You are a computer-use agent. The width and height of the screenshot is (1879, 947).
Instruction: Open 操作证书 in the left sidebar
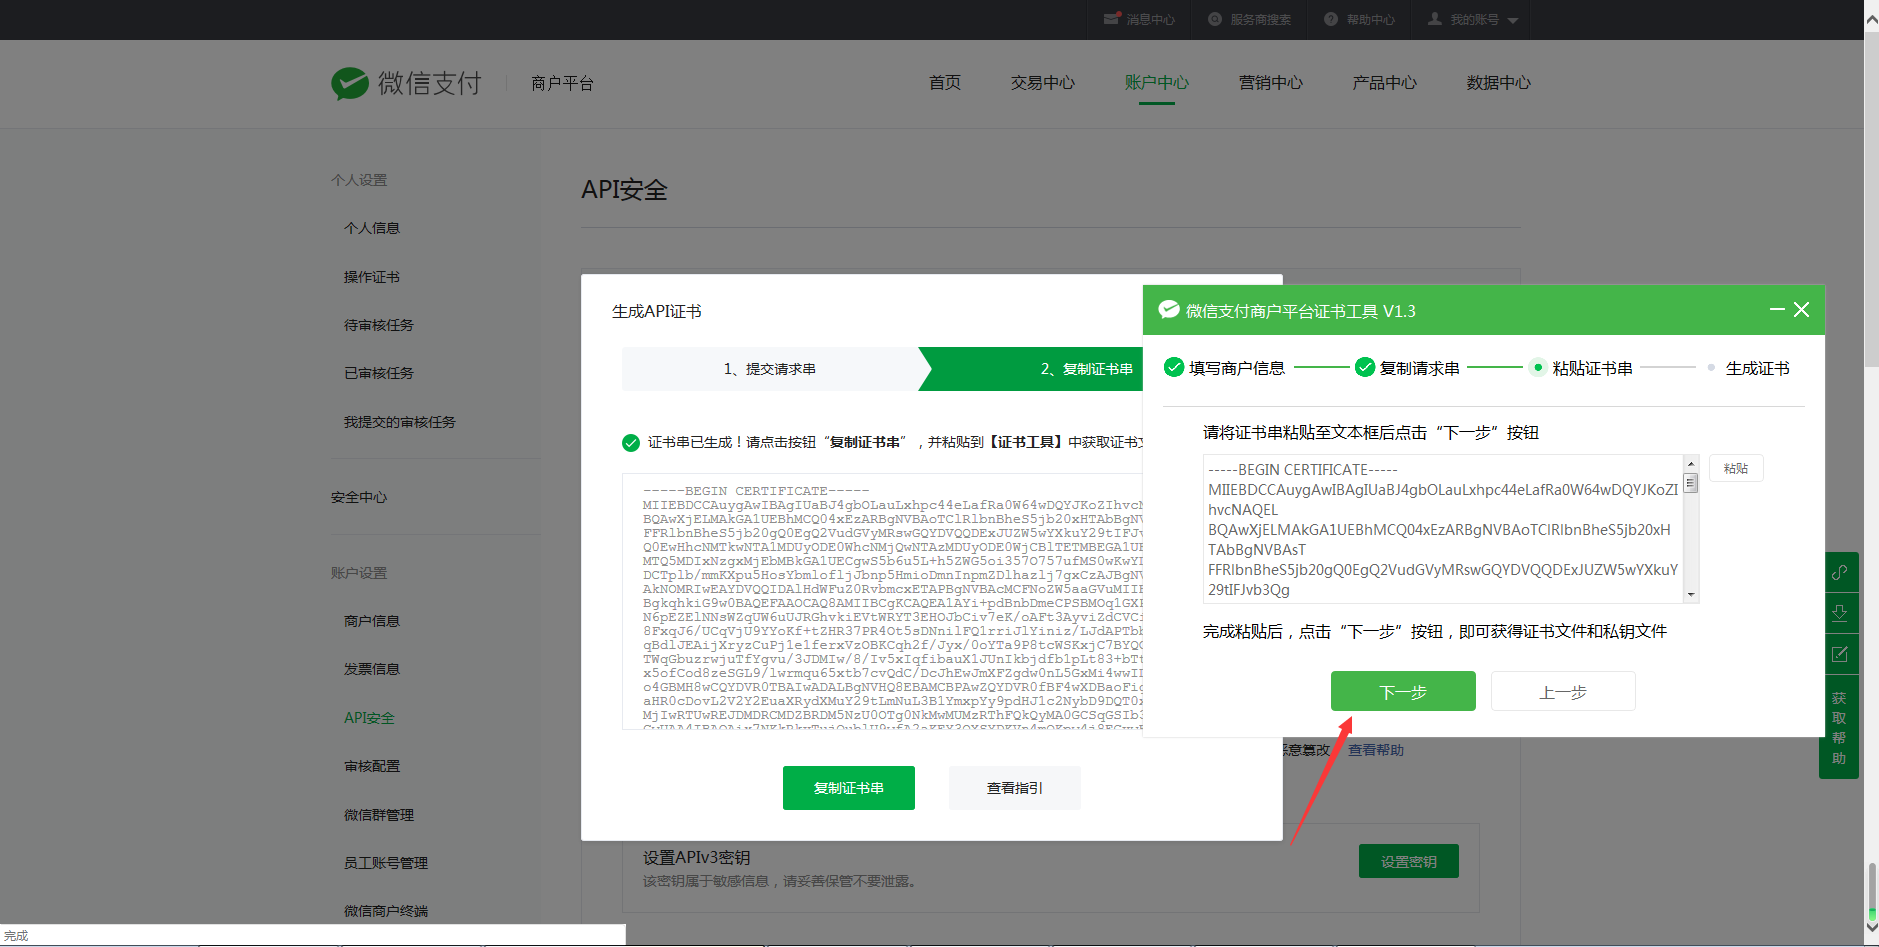[372, 277]
